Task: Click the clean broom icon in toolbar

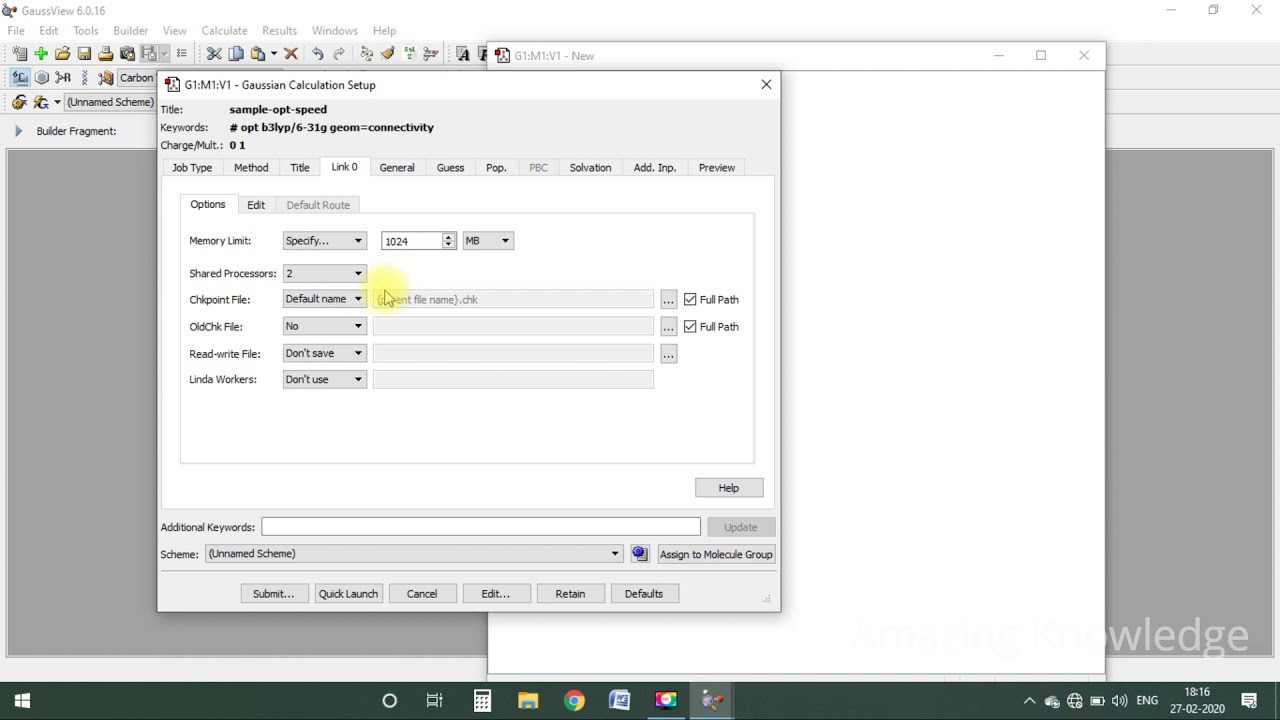Action: point(388,54)
